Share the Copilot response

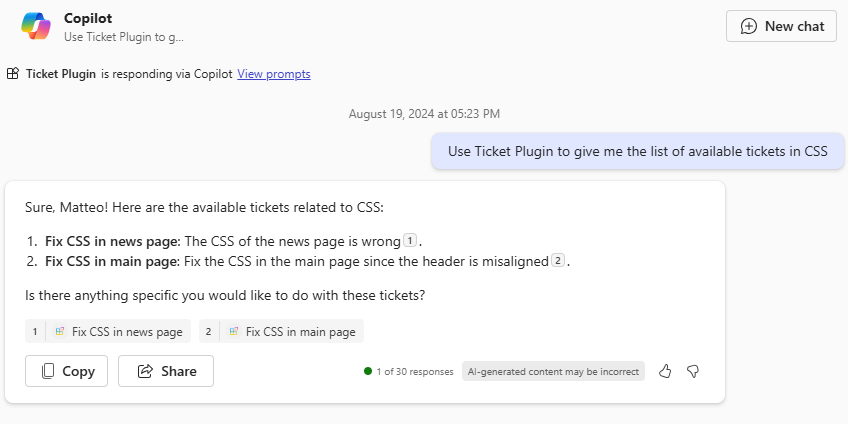[166, 371]
